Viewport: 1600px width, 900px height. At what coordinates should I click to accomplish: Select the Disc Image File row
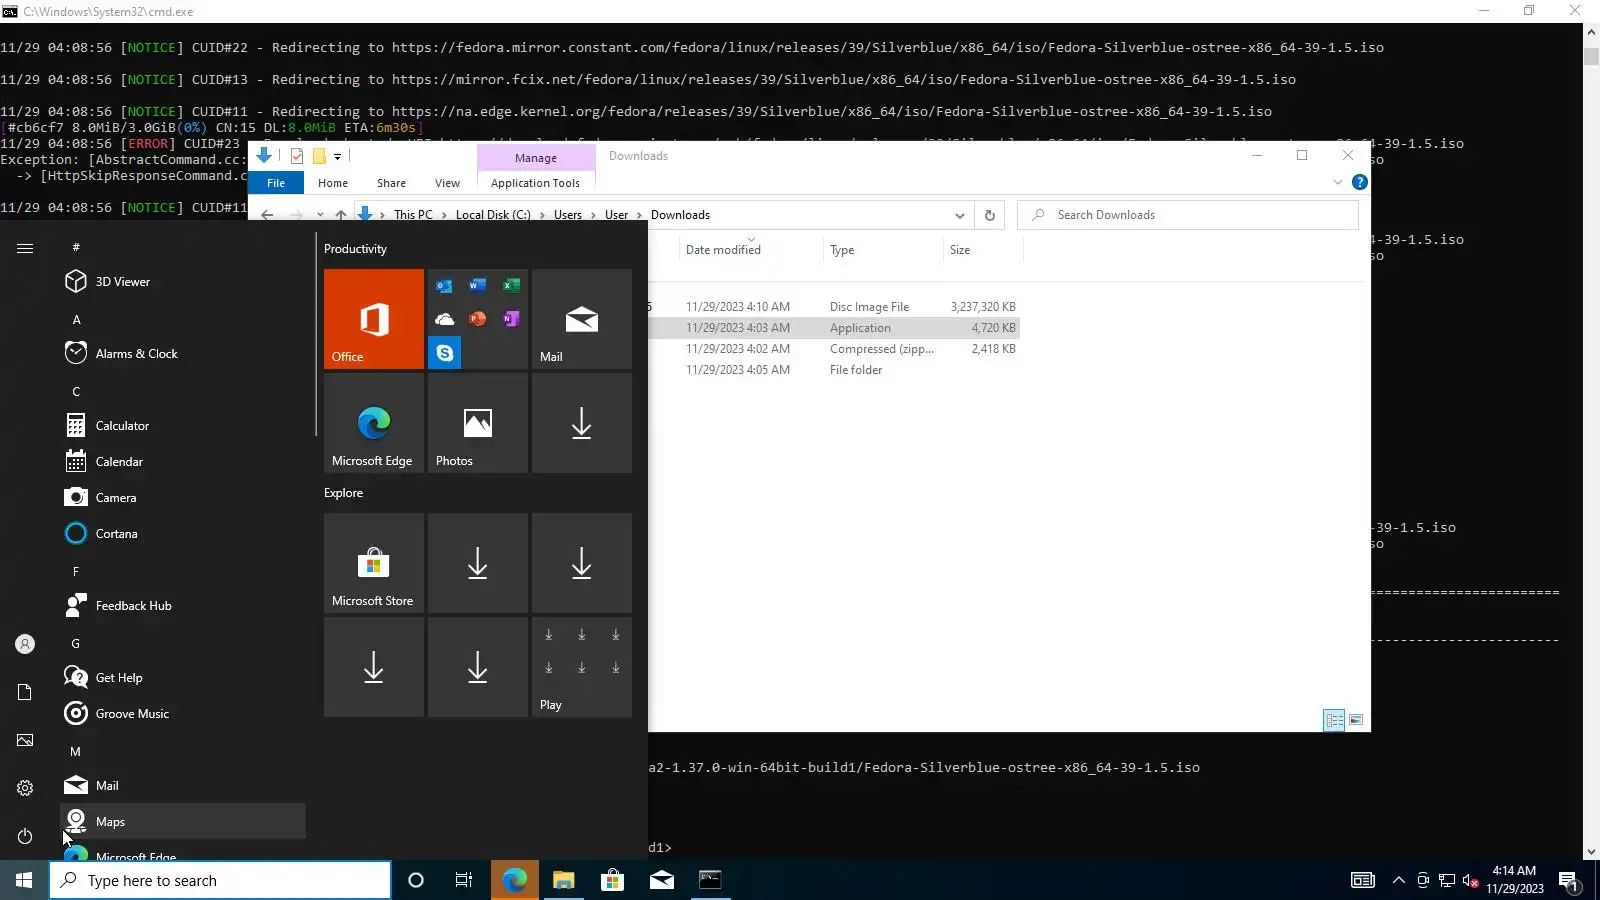pyautogui.click(x=833, y=307)
